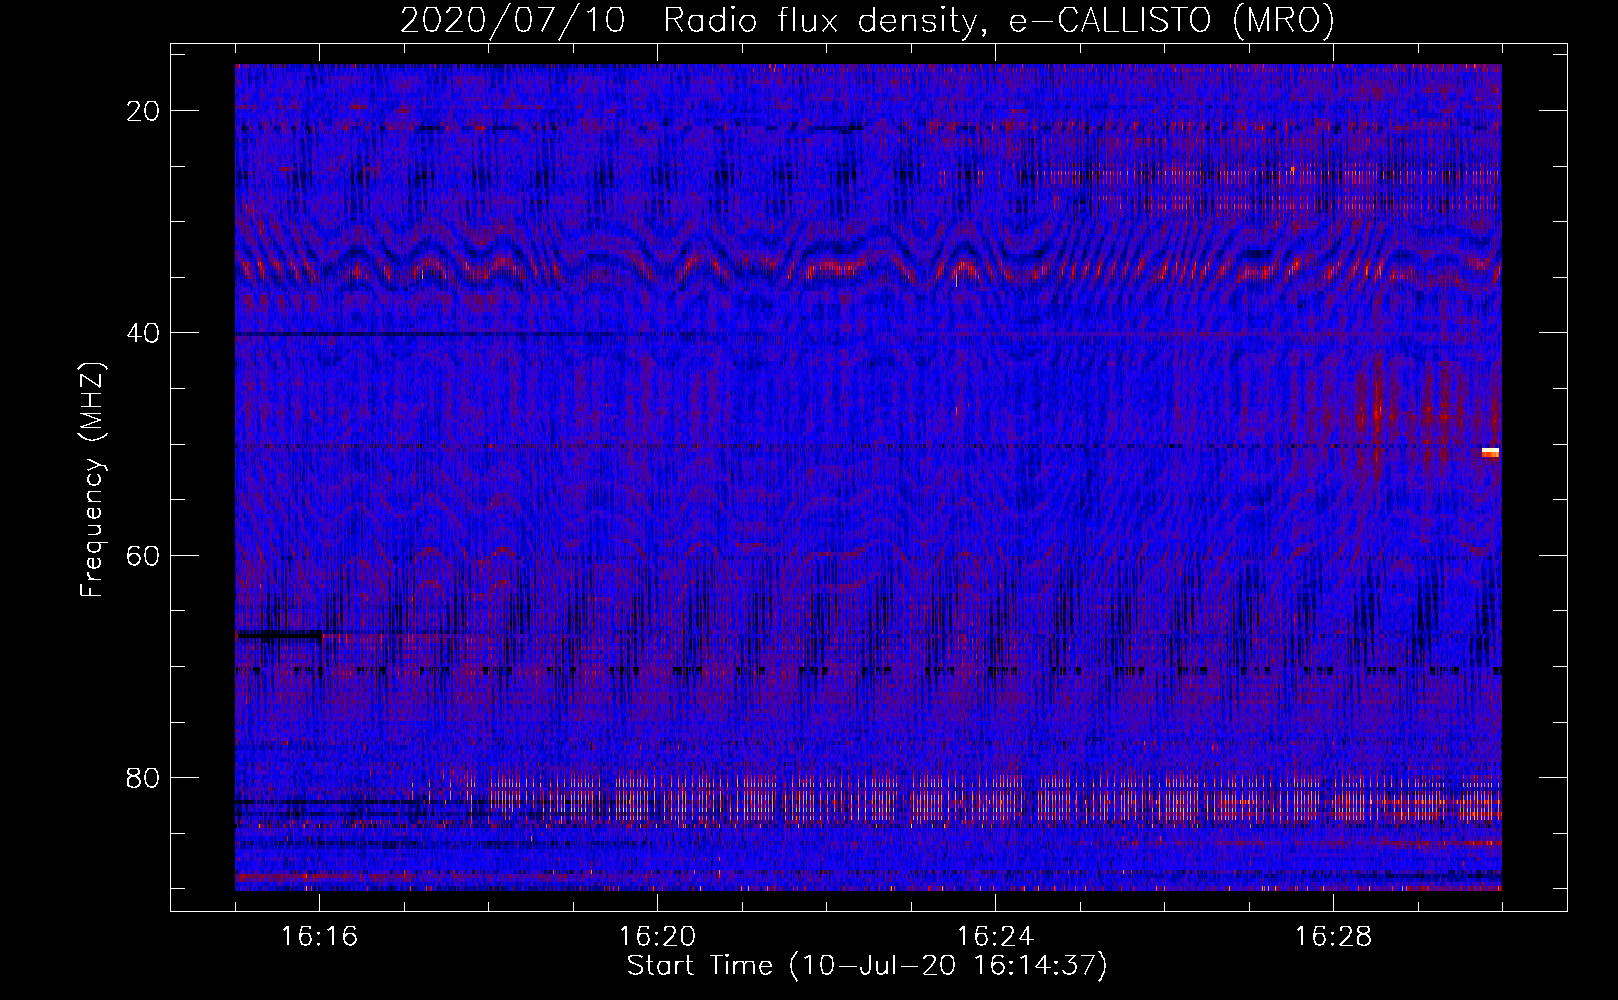This screenshot has width=1618, height=1000.
Task: Click the 20 MHz frequency tick label
Action: pos(144,111)
